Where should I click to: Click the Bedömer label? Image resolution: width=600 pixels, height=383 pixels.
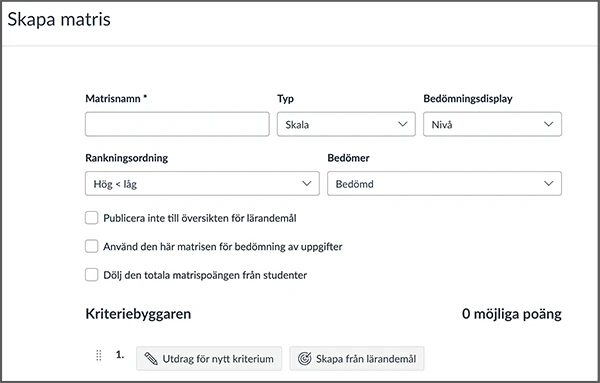pos(349,158)
